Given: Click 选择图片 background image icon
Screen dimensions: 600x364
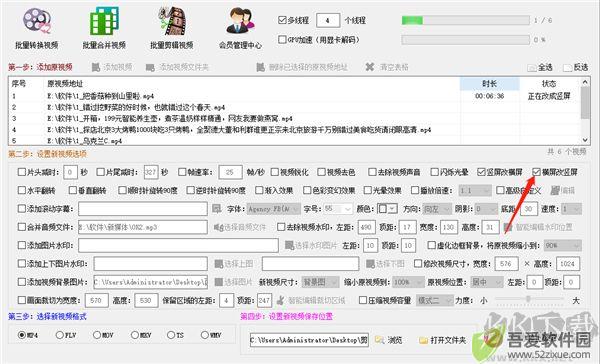Looking at the screenshot, I should point(218,282).
